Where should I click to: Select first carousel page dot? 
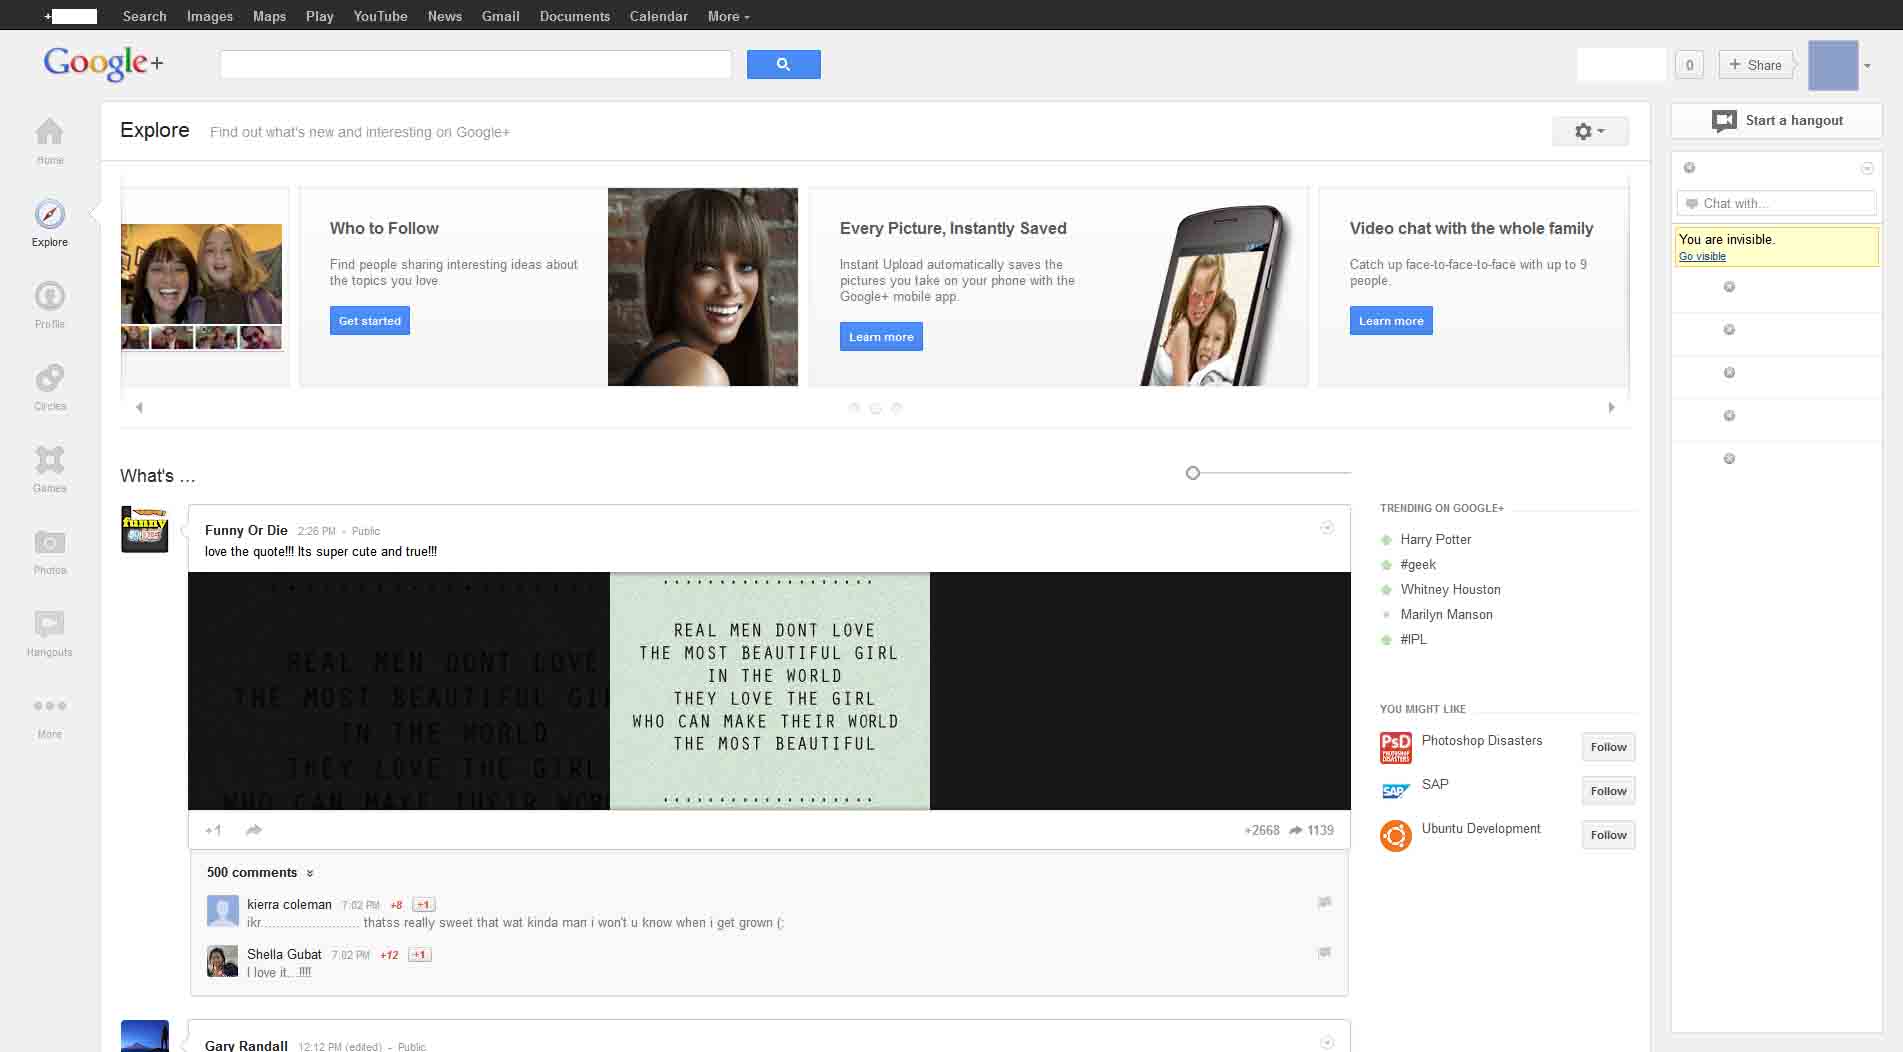point(854,408)
